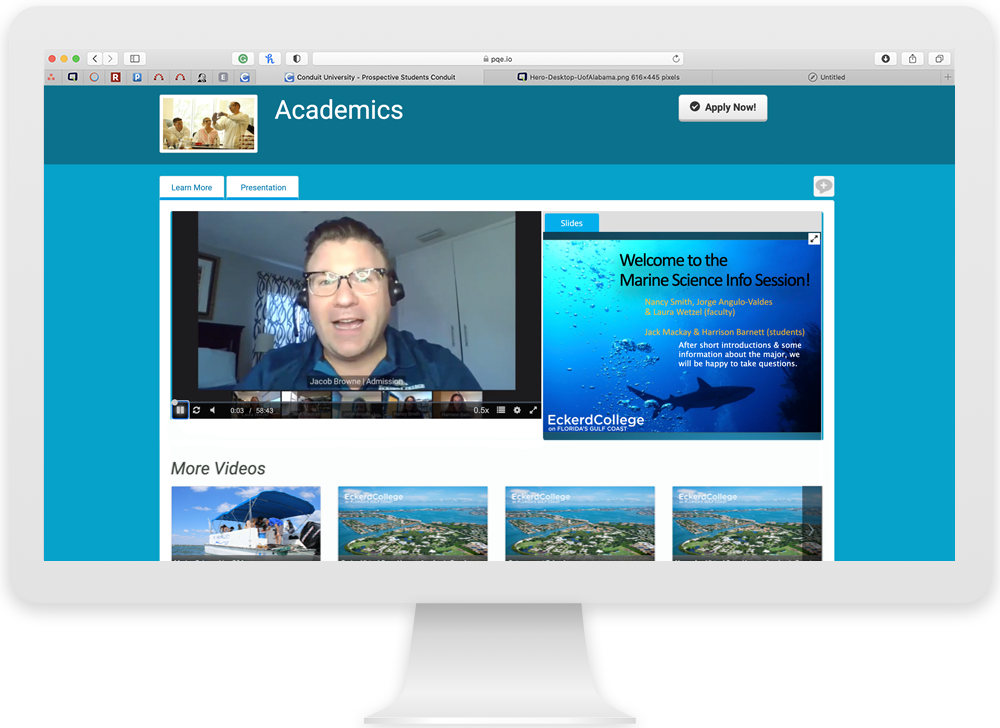Click the Academics lab photo thumbnail
Image resolution: width=1000 pixels, height=728 pixels.
pyautogui.click(x=209, y=124)
